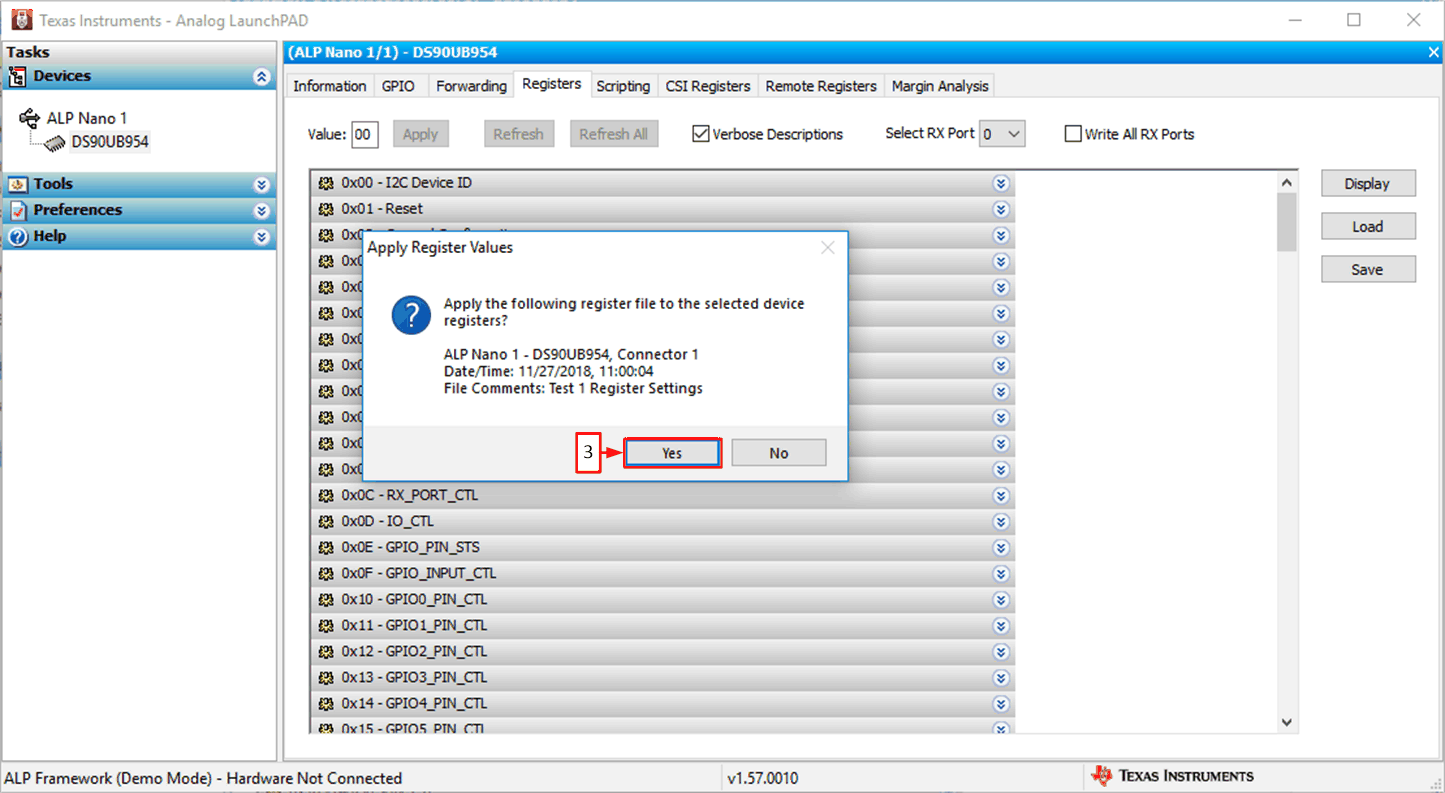This screenshot has width=1445, height=793.
Task: Switch to the Information tab
Action: [x=329, y=86]
